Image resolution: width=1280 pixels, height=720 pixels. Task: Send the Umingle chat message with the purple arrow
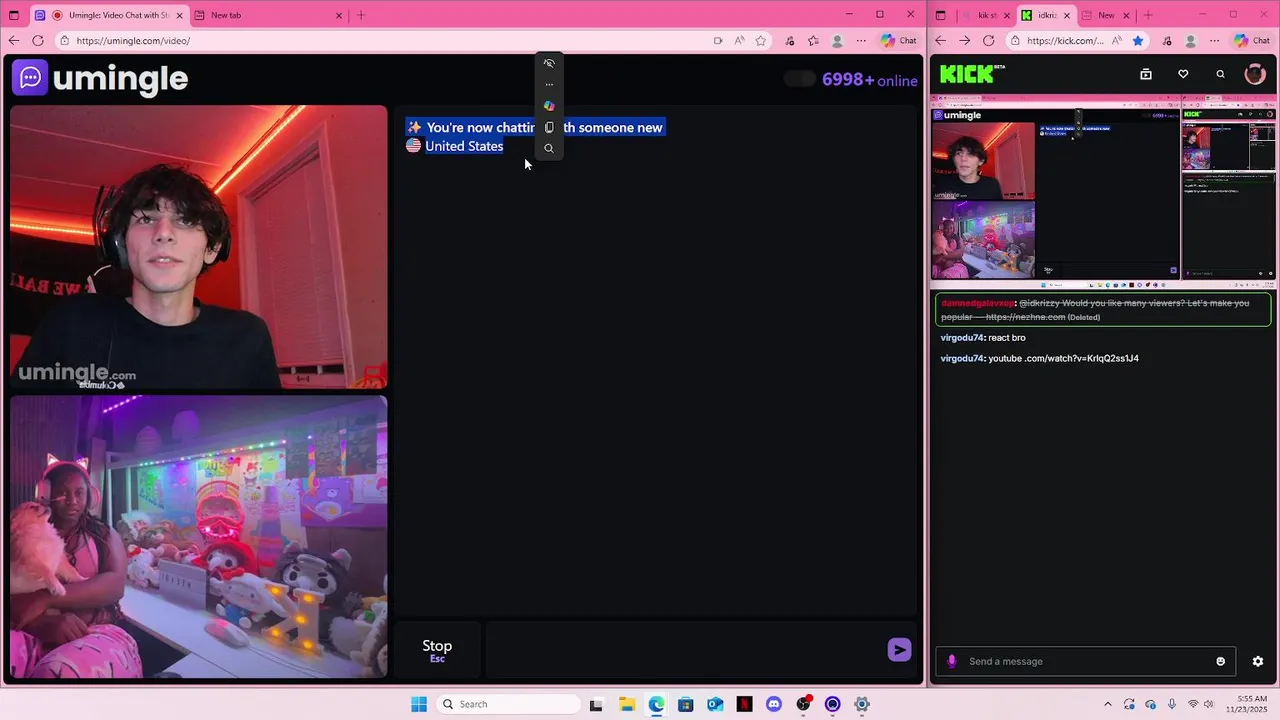pos(899,650)
